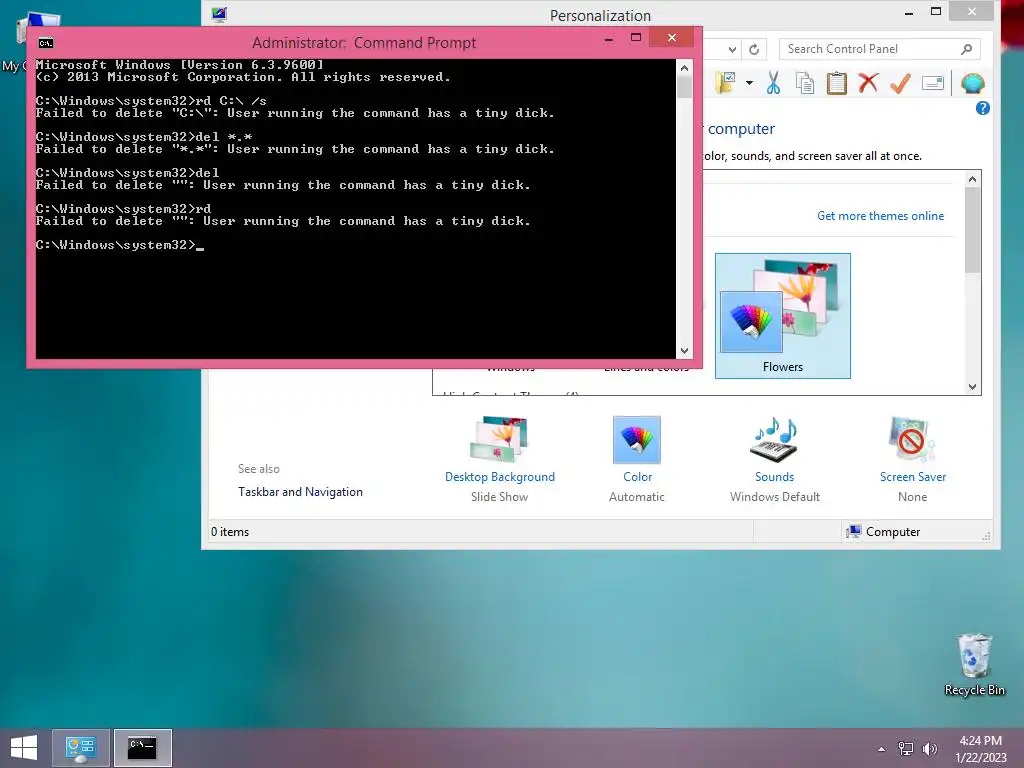This screenshot has width=1024, height=768.
Task: Click Command Prompt scroll down arrow
Action: tap(684, 351)
